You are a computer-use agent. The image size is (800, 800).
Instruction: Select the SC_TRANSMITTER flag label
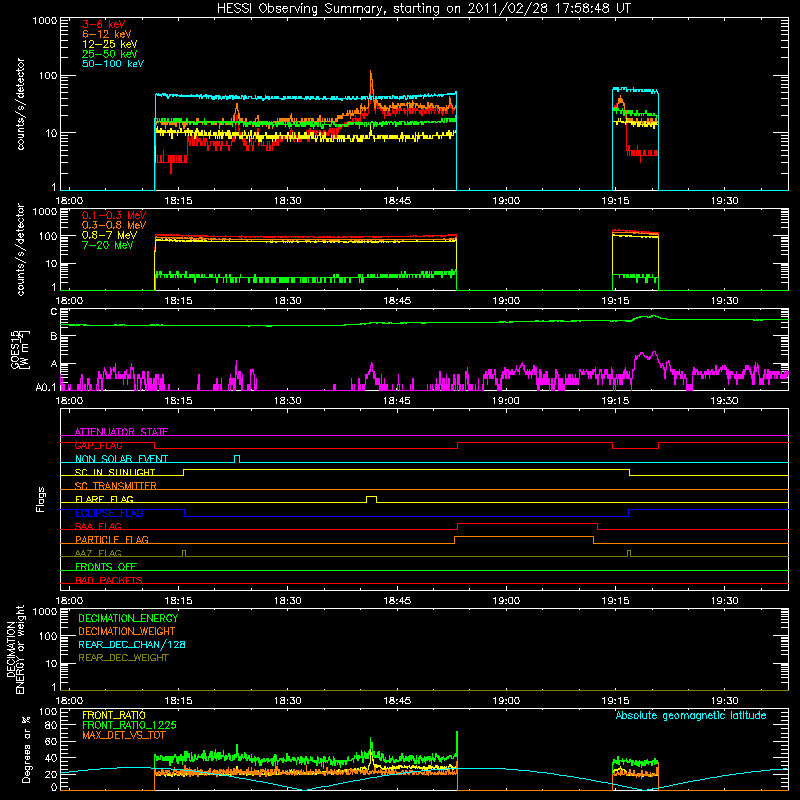[x=116, y=486]
